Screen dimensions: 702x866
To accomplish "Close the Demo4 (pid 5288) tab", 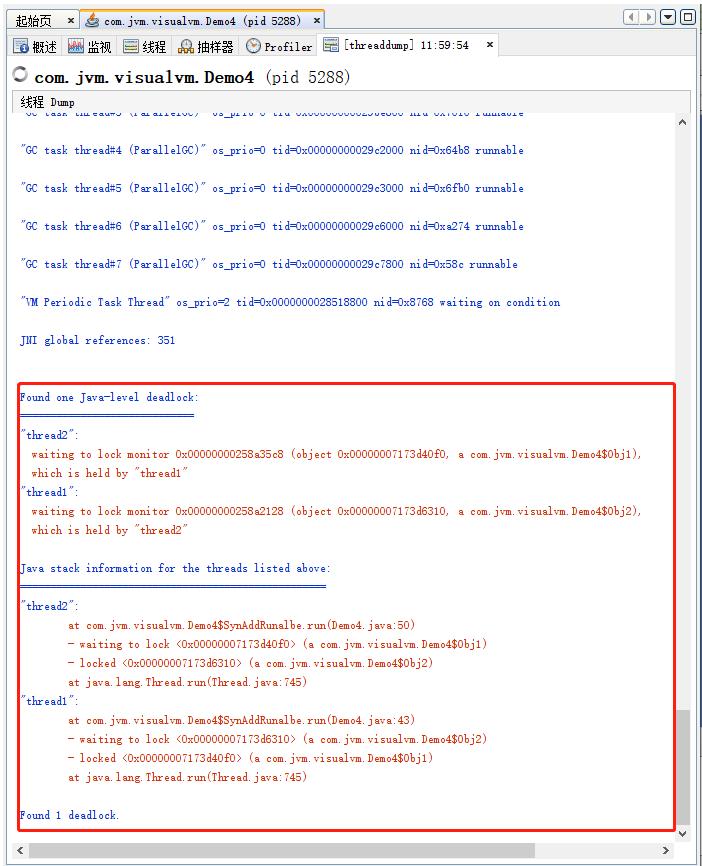I will (x=316, y=20).
